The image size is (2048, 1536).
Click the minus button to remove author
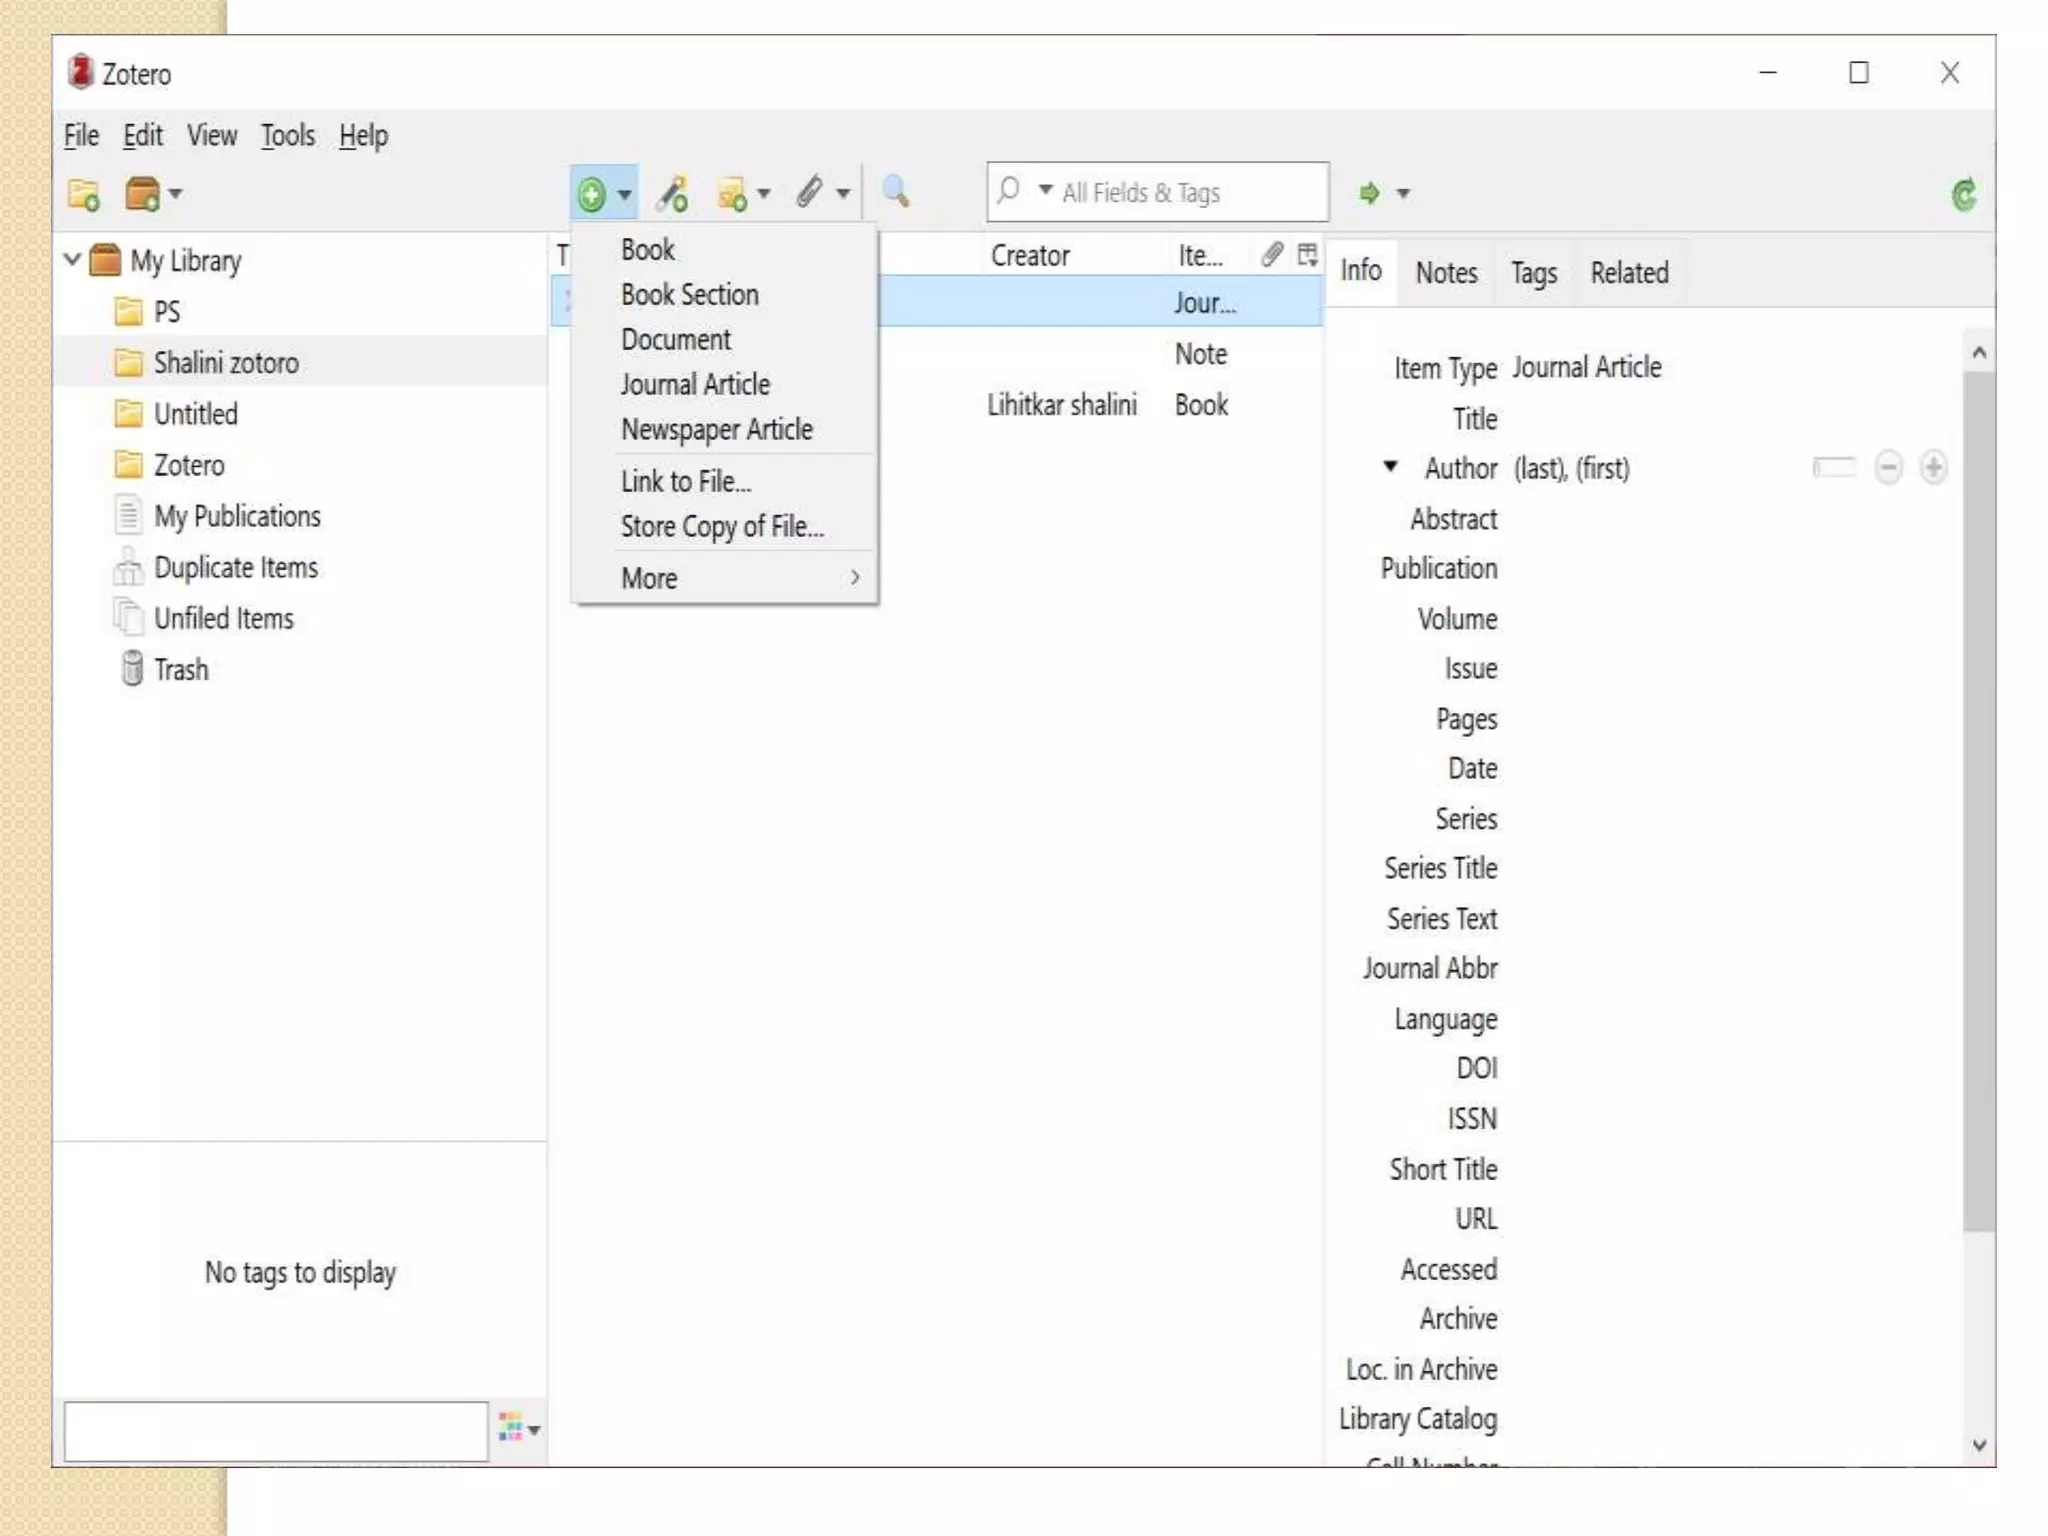(x=1888, y=467)
